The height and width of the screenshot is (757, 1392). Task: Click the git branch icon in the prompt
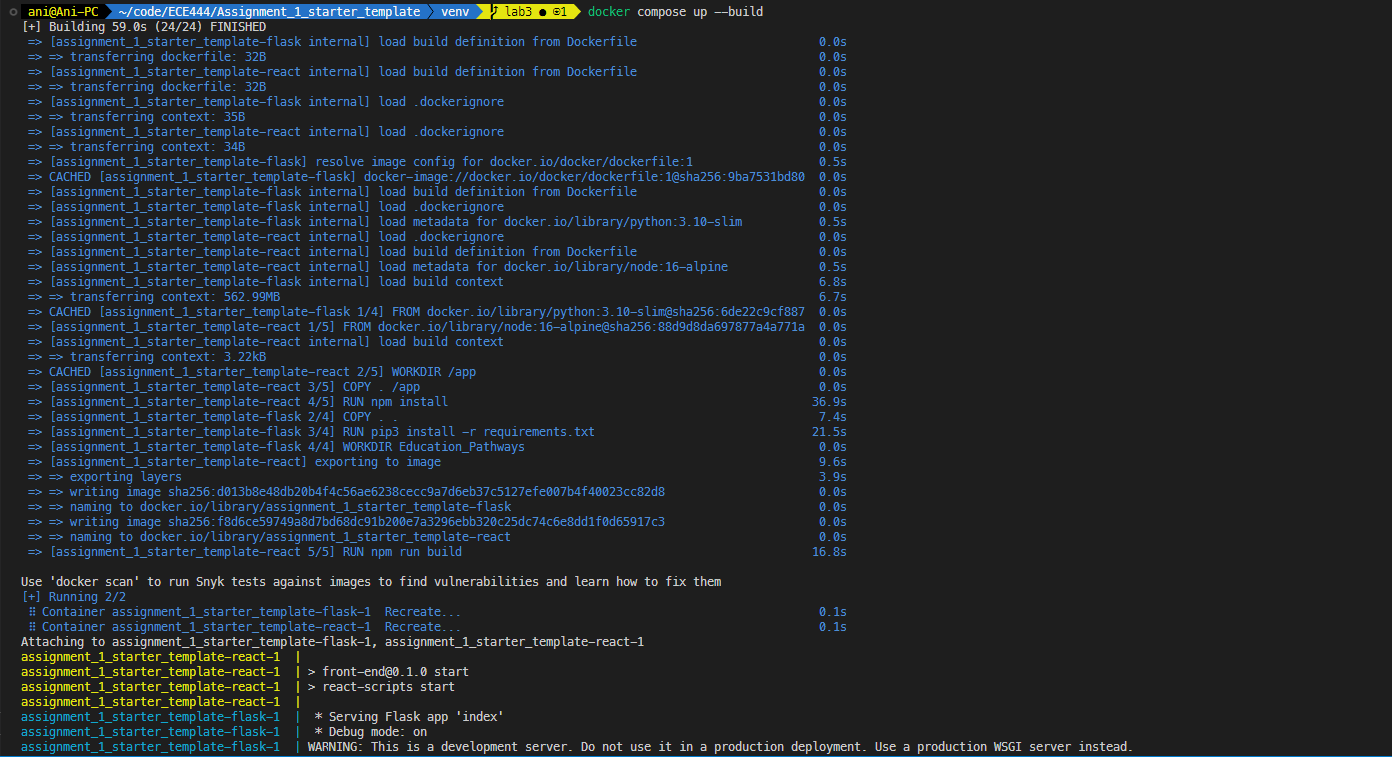[x=494, y=11]
